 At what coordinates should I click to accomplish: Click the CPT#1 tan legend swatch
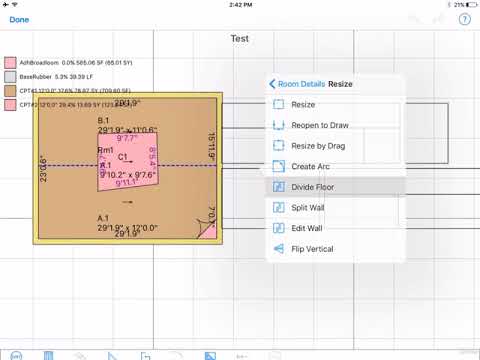10,91
